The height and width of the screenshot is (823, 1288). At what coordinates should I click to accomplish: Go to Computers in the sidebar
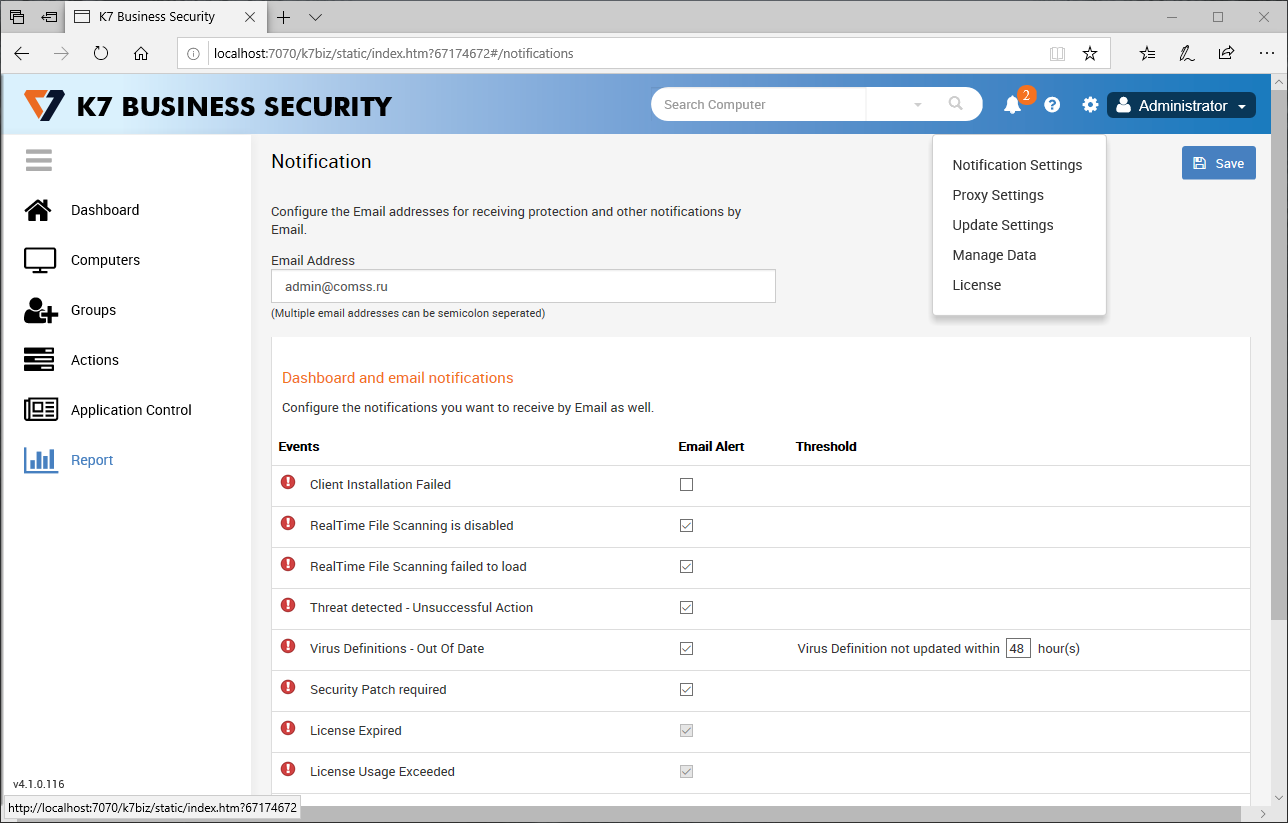point(105,260)
